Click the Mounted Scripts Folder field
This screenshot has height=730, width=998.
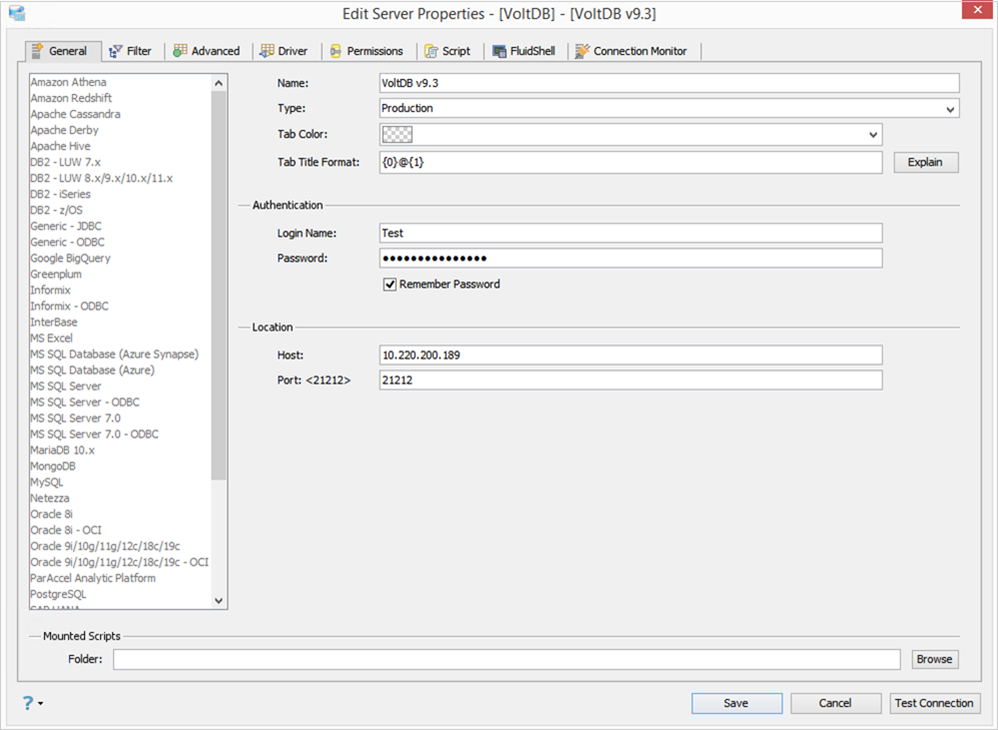tap(507, 659)
